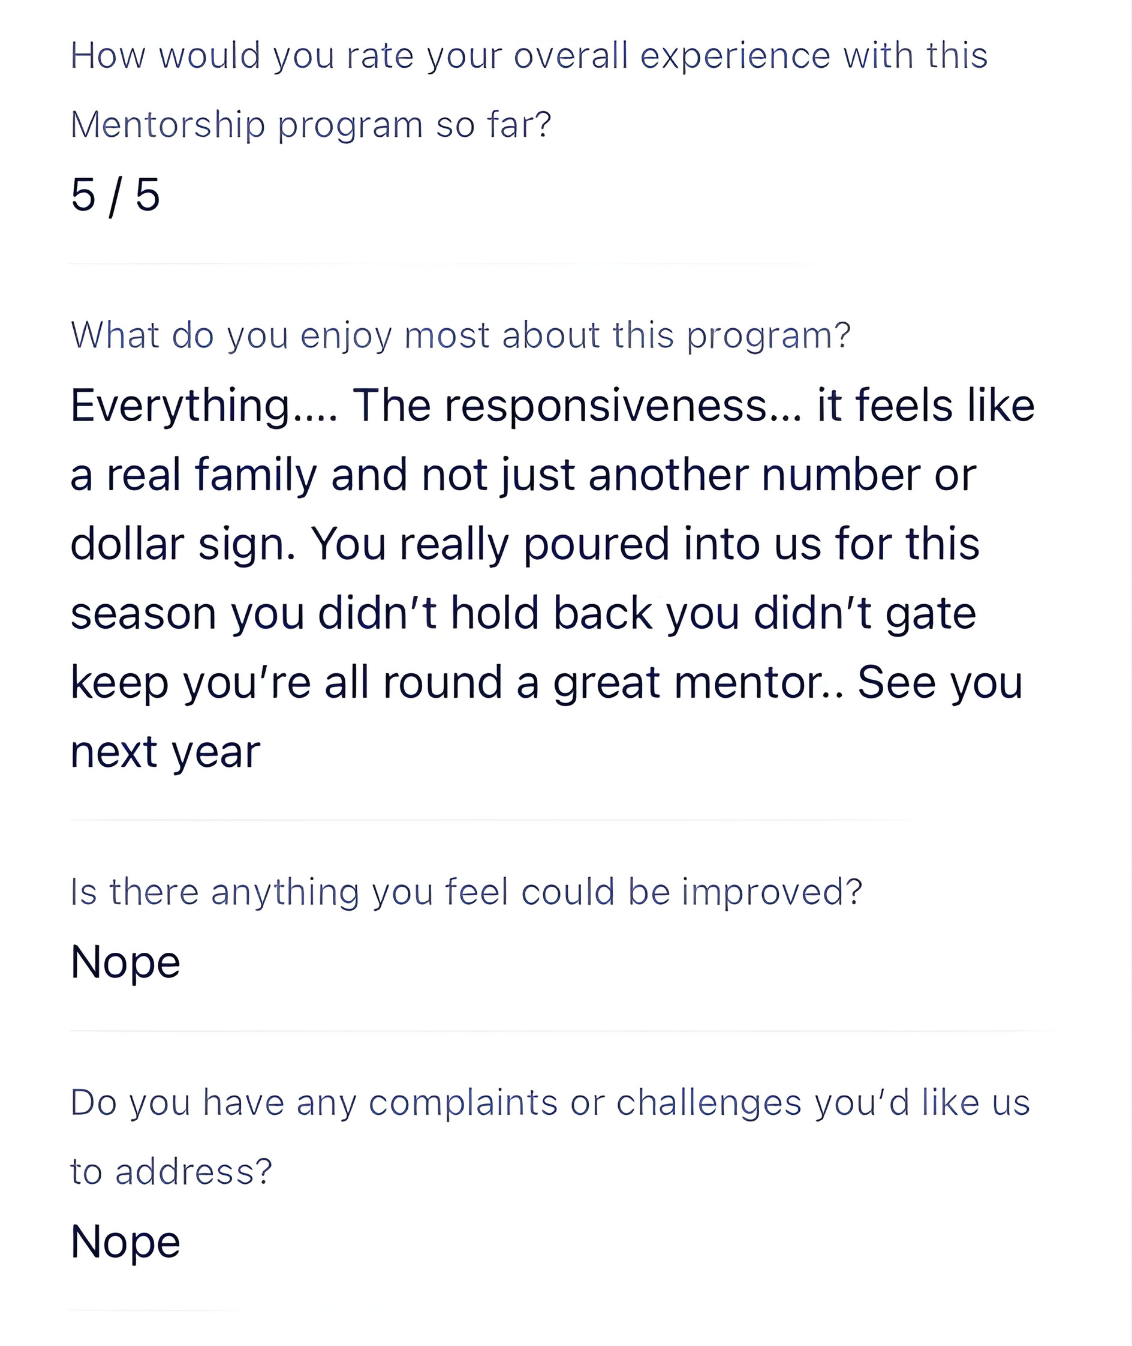
Task: Click "Nope" under the improvement question
Action: click(x=125, y=962)
